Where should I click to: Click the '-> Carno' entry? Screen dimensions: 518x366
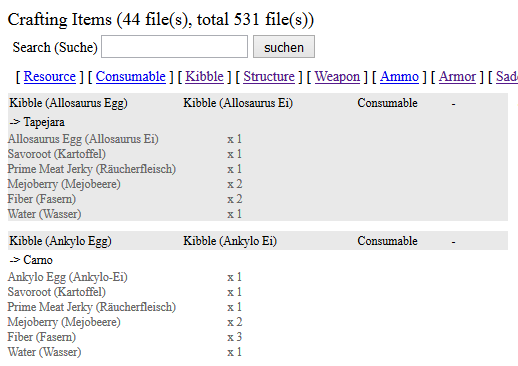click(31, 260)
